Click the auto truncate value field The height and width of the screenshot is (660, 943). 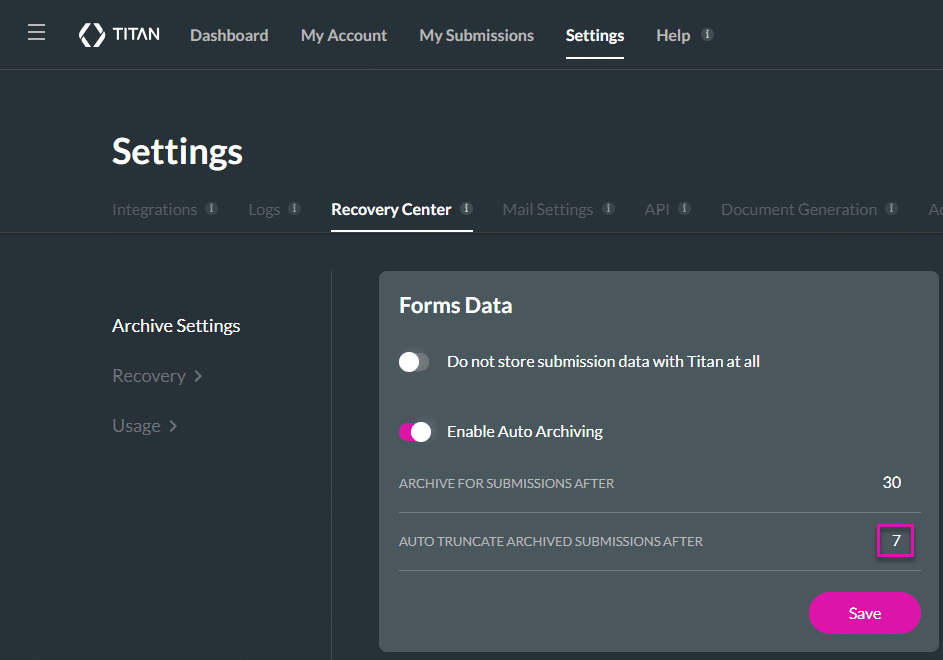pos(895,541)
